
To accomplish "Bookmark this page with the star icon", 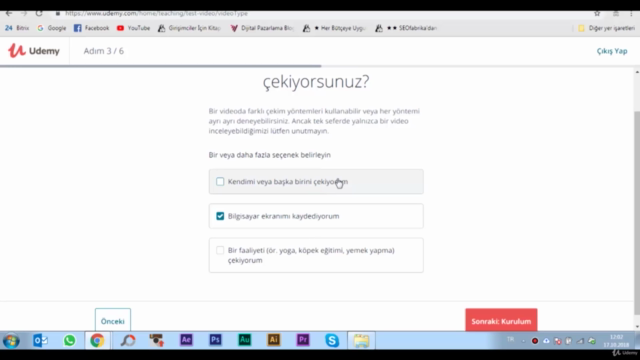I will click(597, 13).
